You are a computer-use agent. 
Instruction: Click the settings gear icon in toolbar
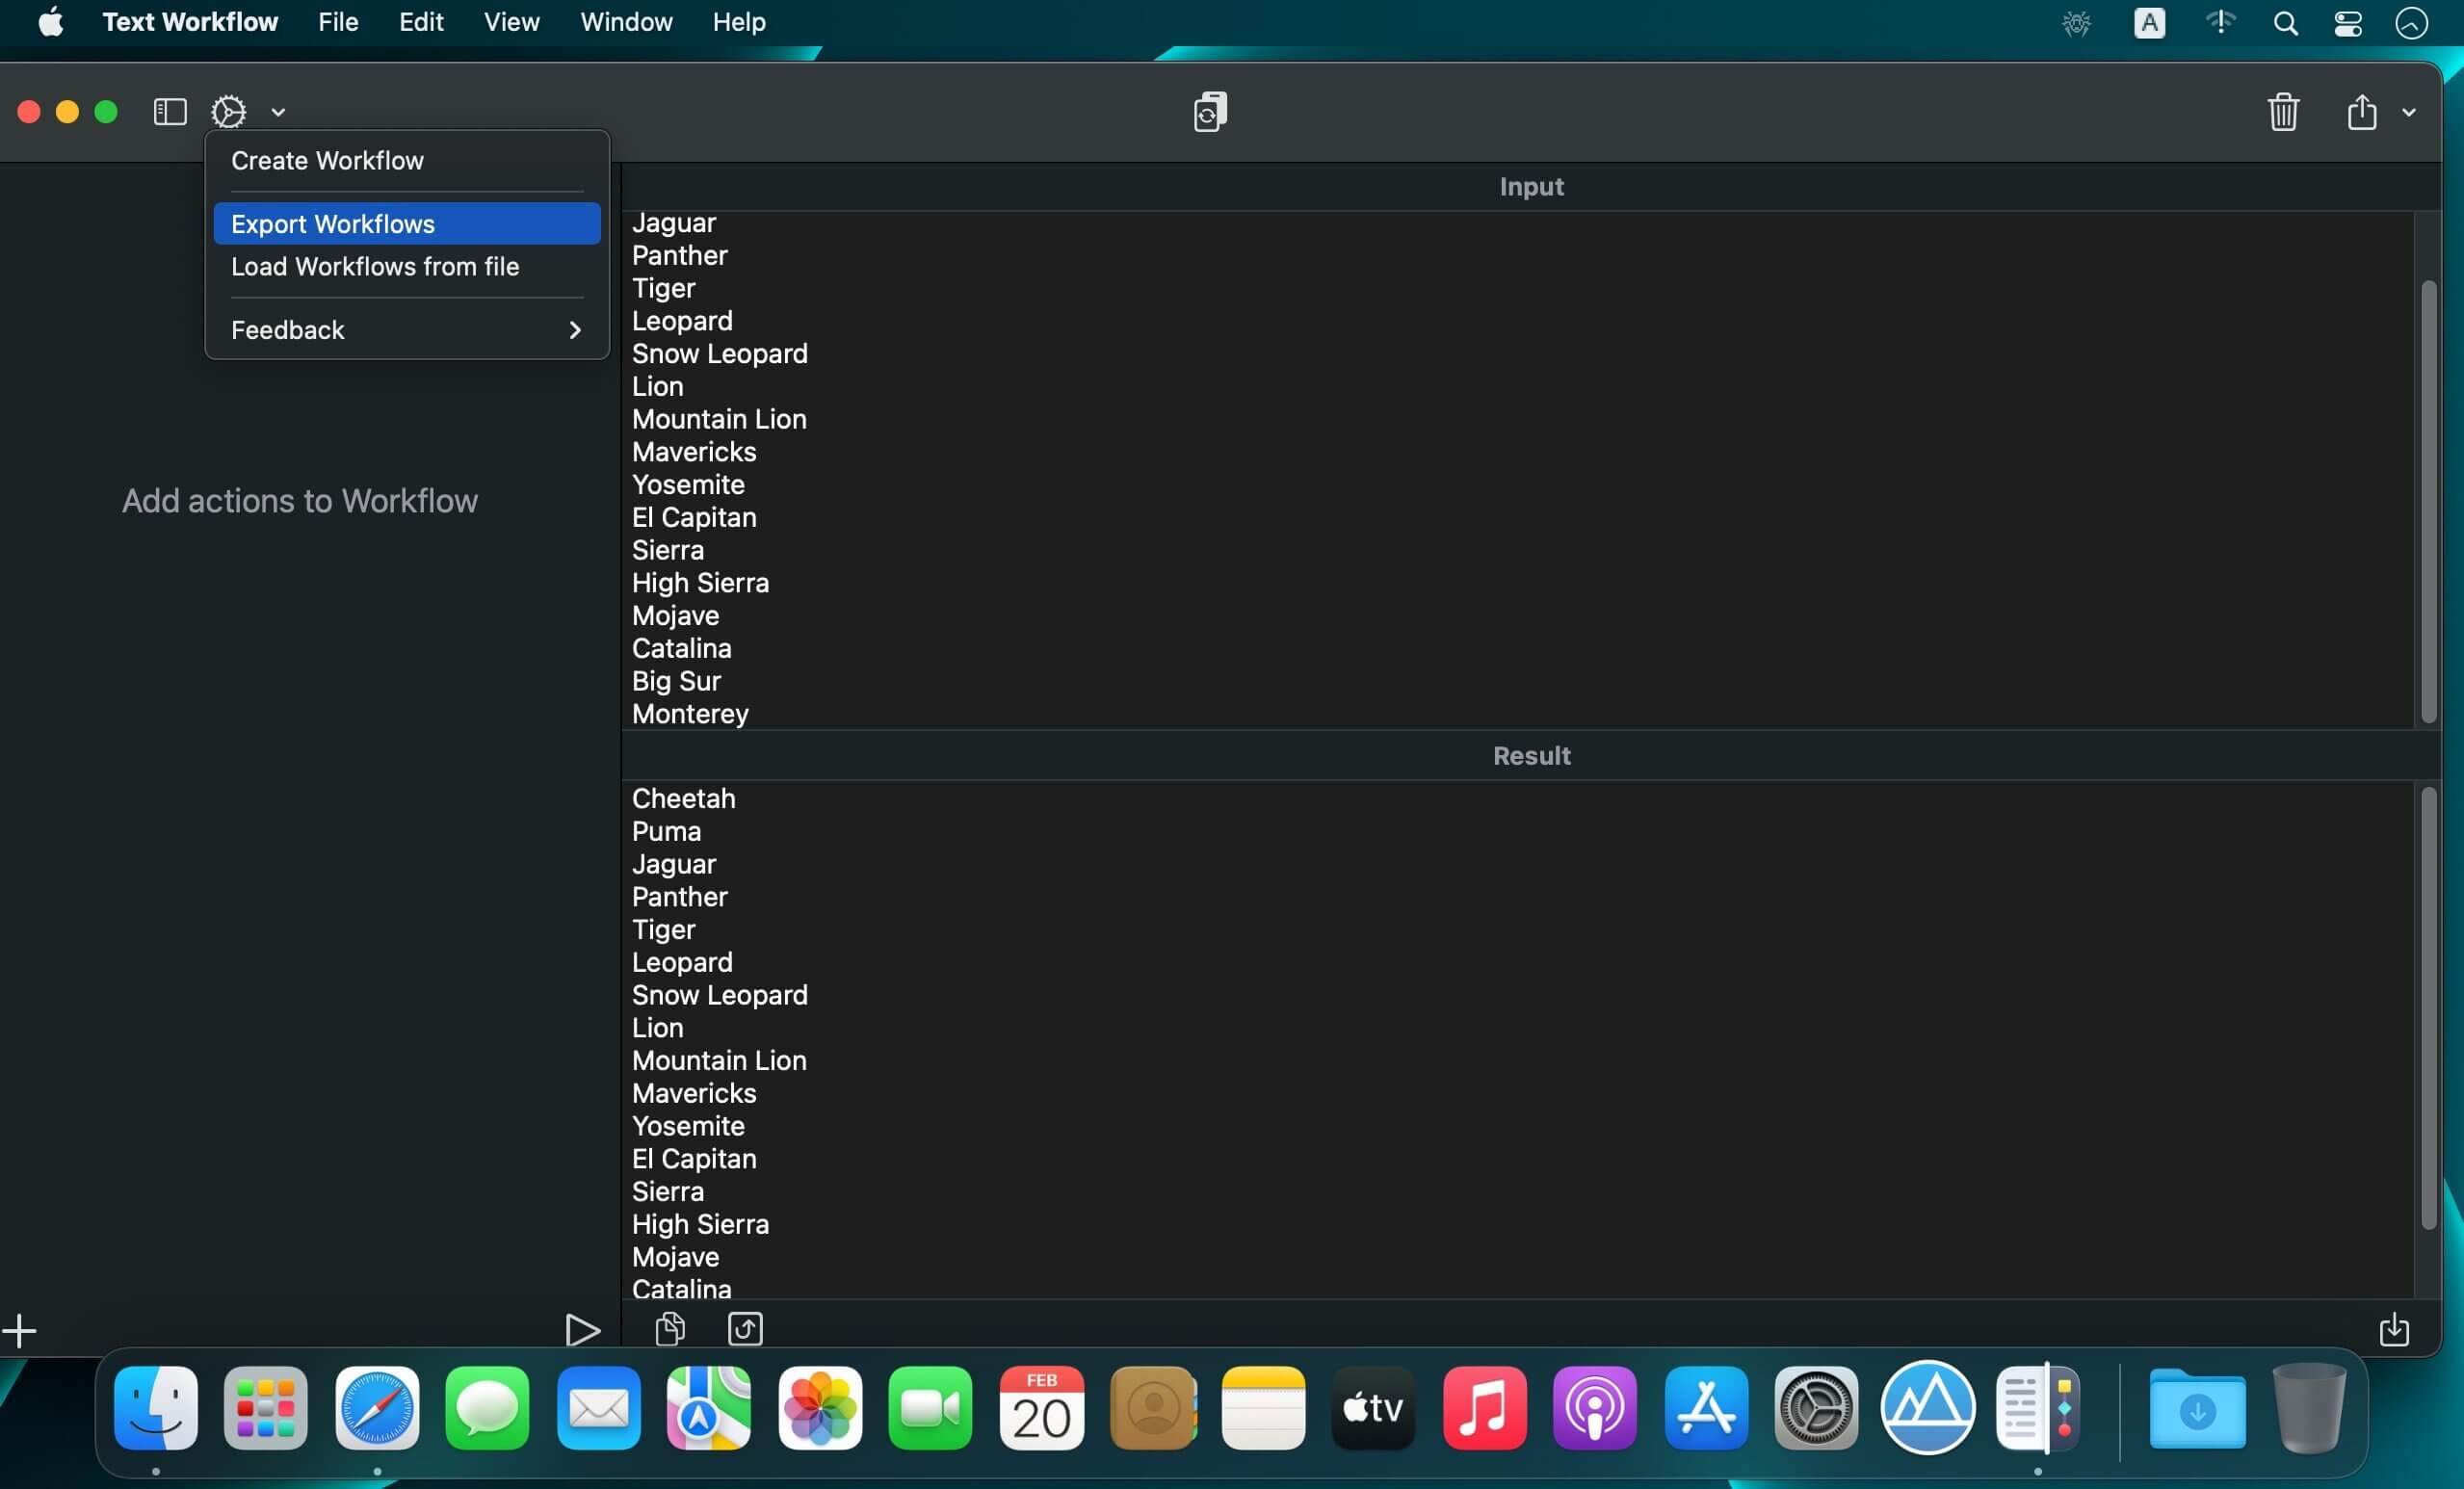coord(227,111)
